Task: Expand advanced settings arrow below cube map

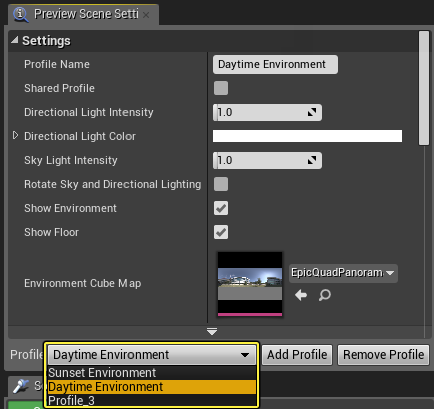Action: pyautogui.click(x=212, y=331)
